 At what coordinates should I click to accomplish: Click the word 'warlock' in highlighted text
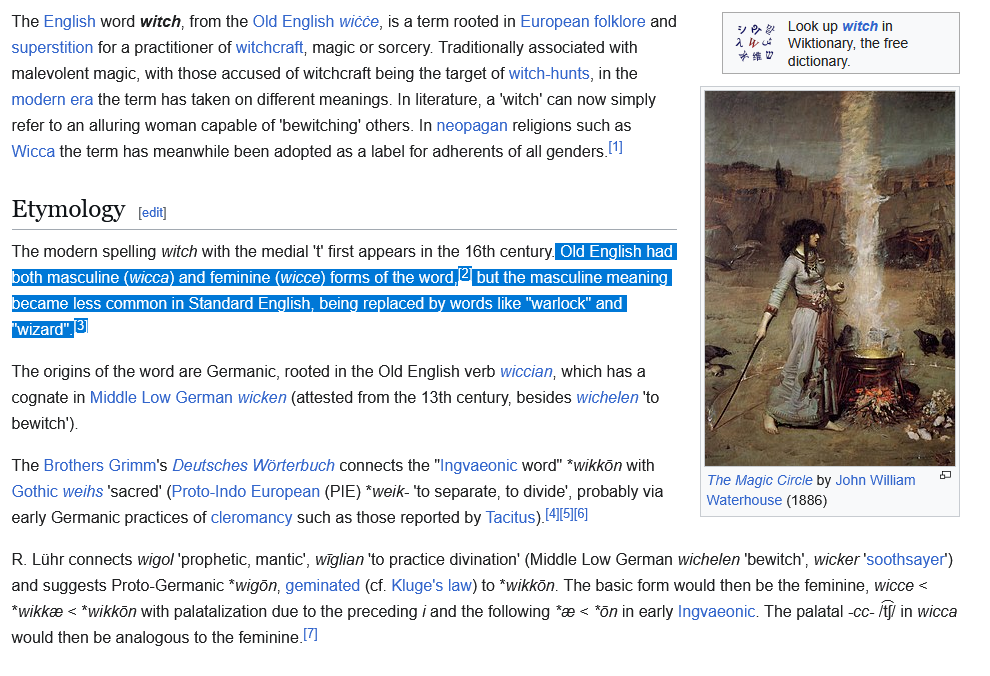pyautogui.click(x=557, y=303)
